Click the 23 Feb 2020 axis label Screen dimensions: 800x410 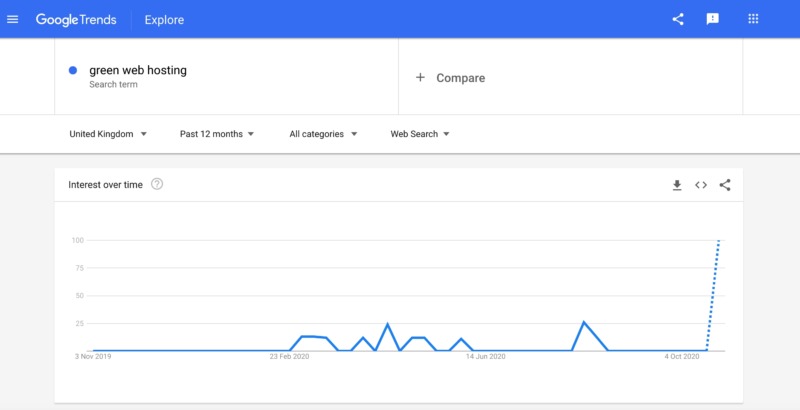289,356
